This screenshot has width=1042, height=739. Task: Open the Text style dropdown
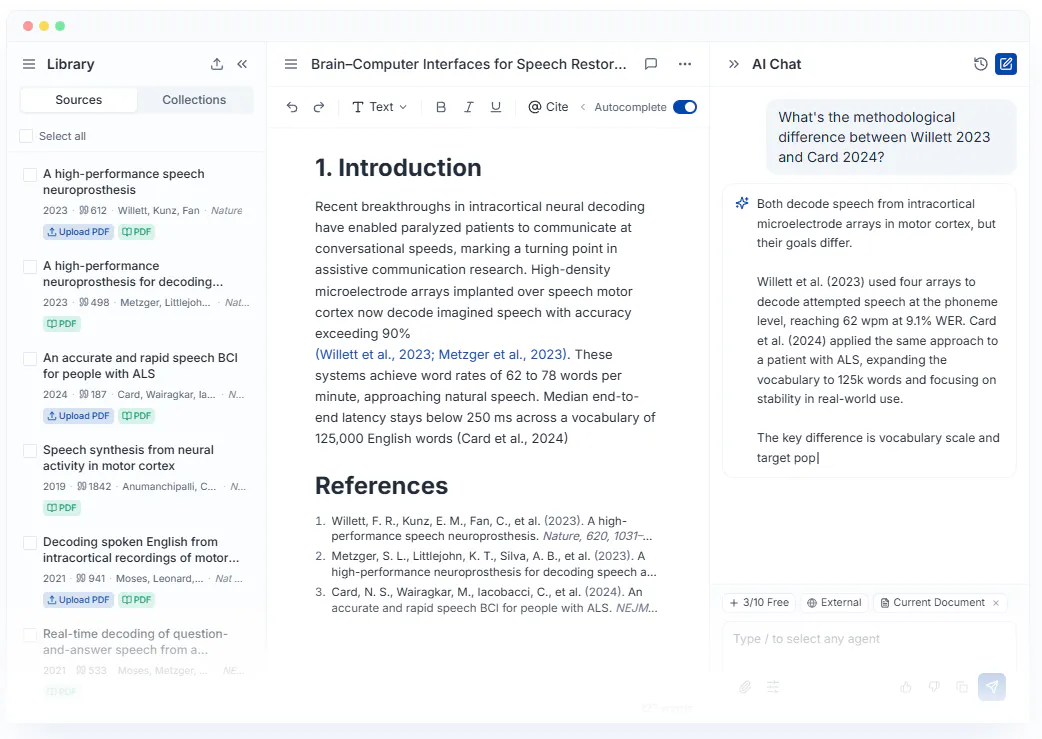(379, 107)
